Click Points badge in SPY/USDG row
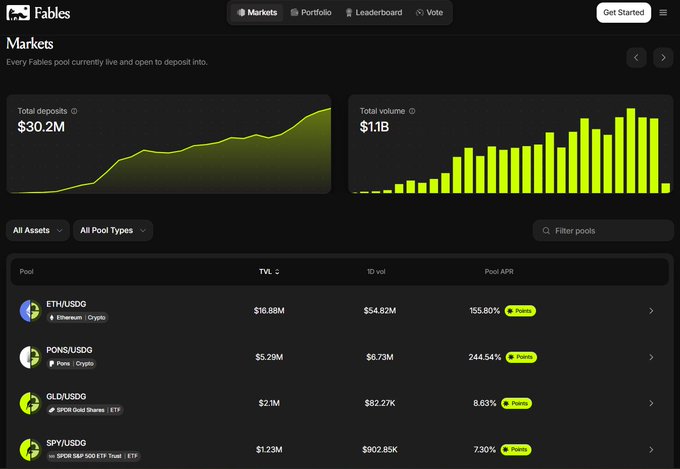This screenshot has width=680, height=469. 516,449
